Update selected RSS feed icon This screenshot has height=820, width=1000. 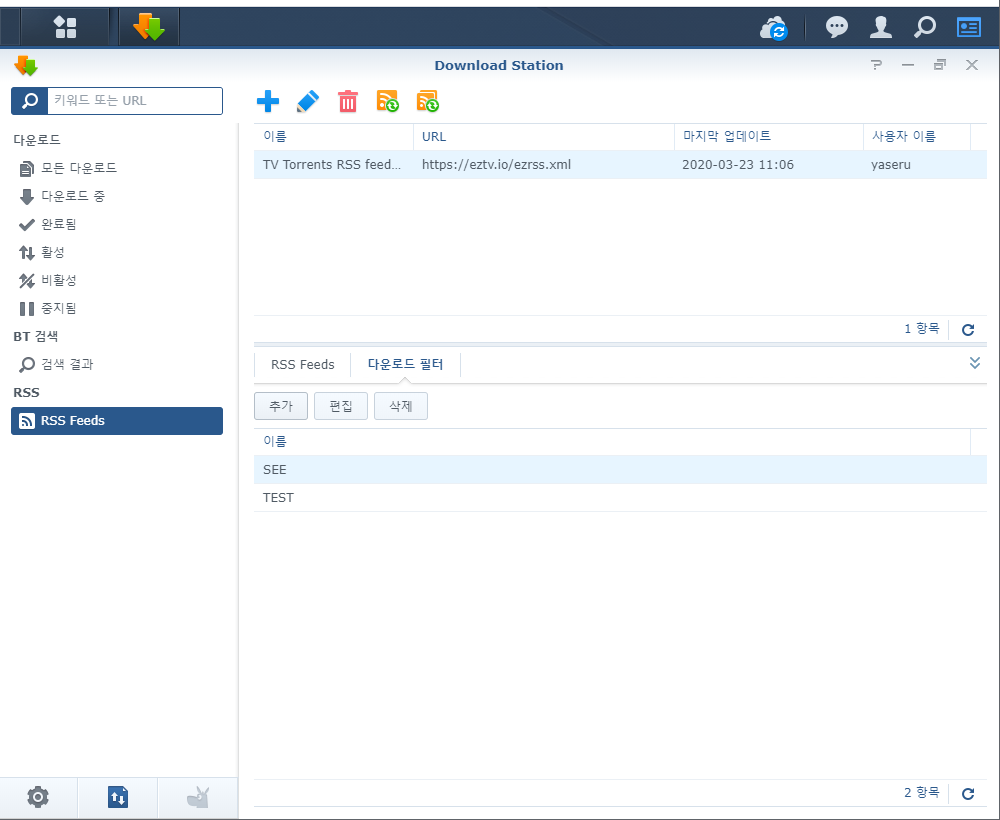388,101
